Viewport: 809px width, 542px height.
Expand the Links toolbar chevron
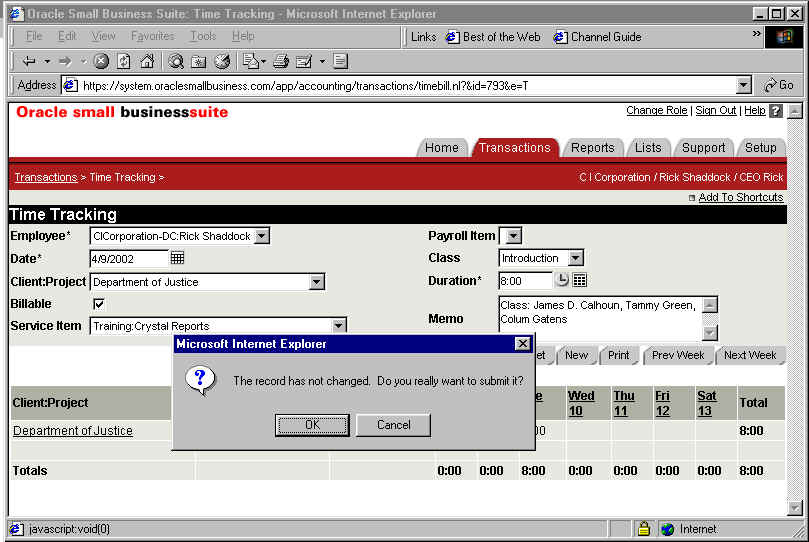pos(756,34)
